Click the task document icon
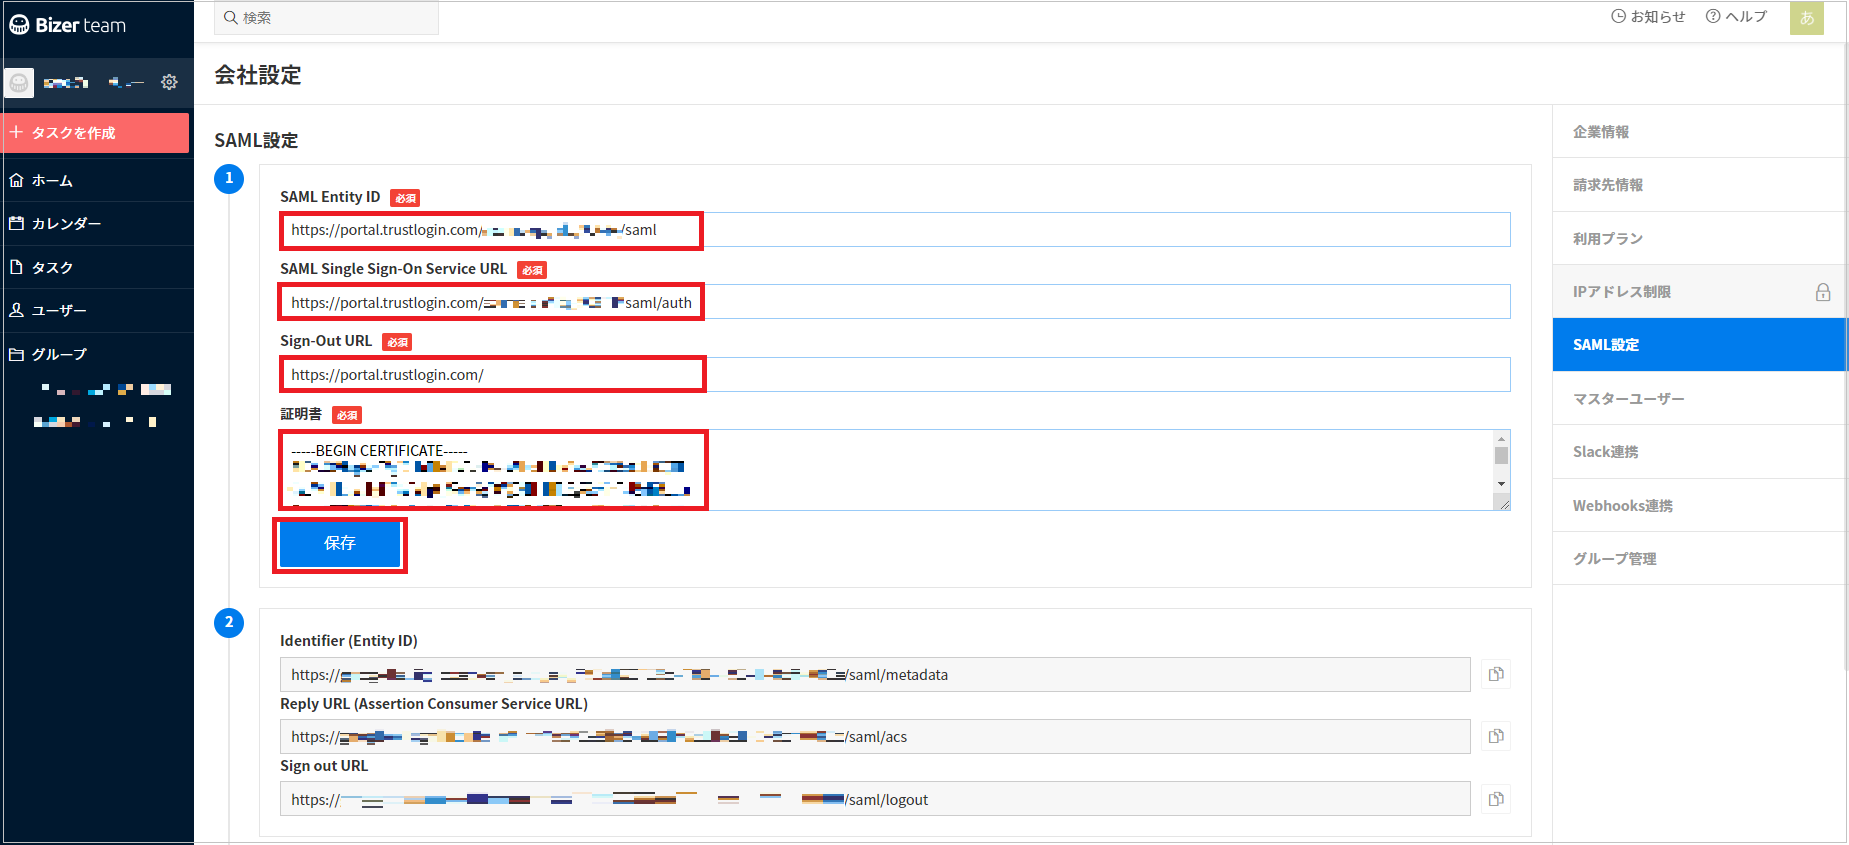Image resolution: width=1849 pixels, height=845 pixels. pos(16,267)
